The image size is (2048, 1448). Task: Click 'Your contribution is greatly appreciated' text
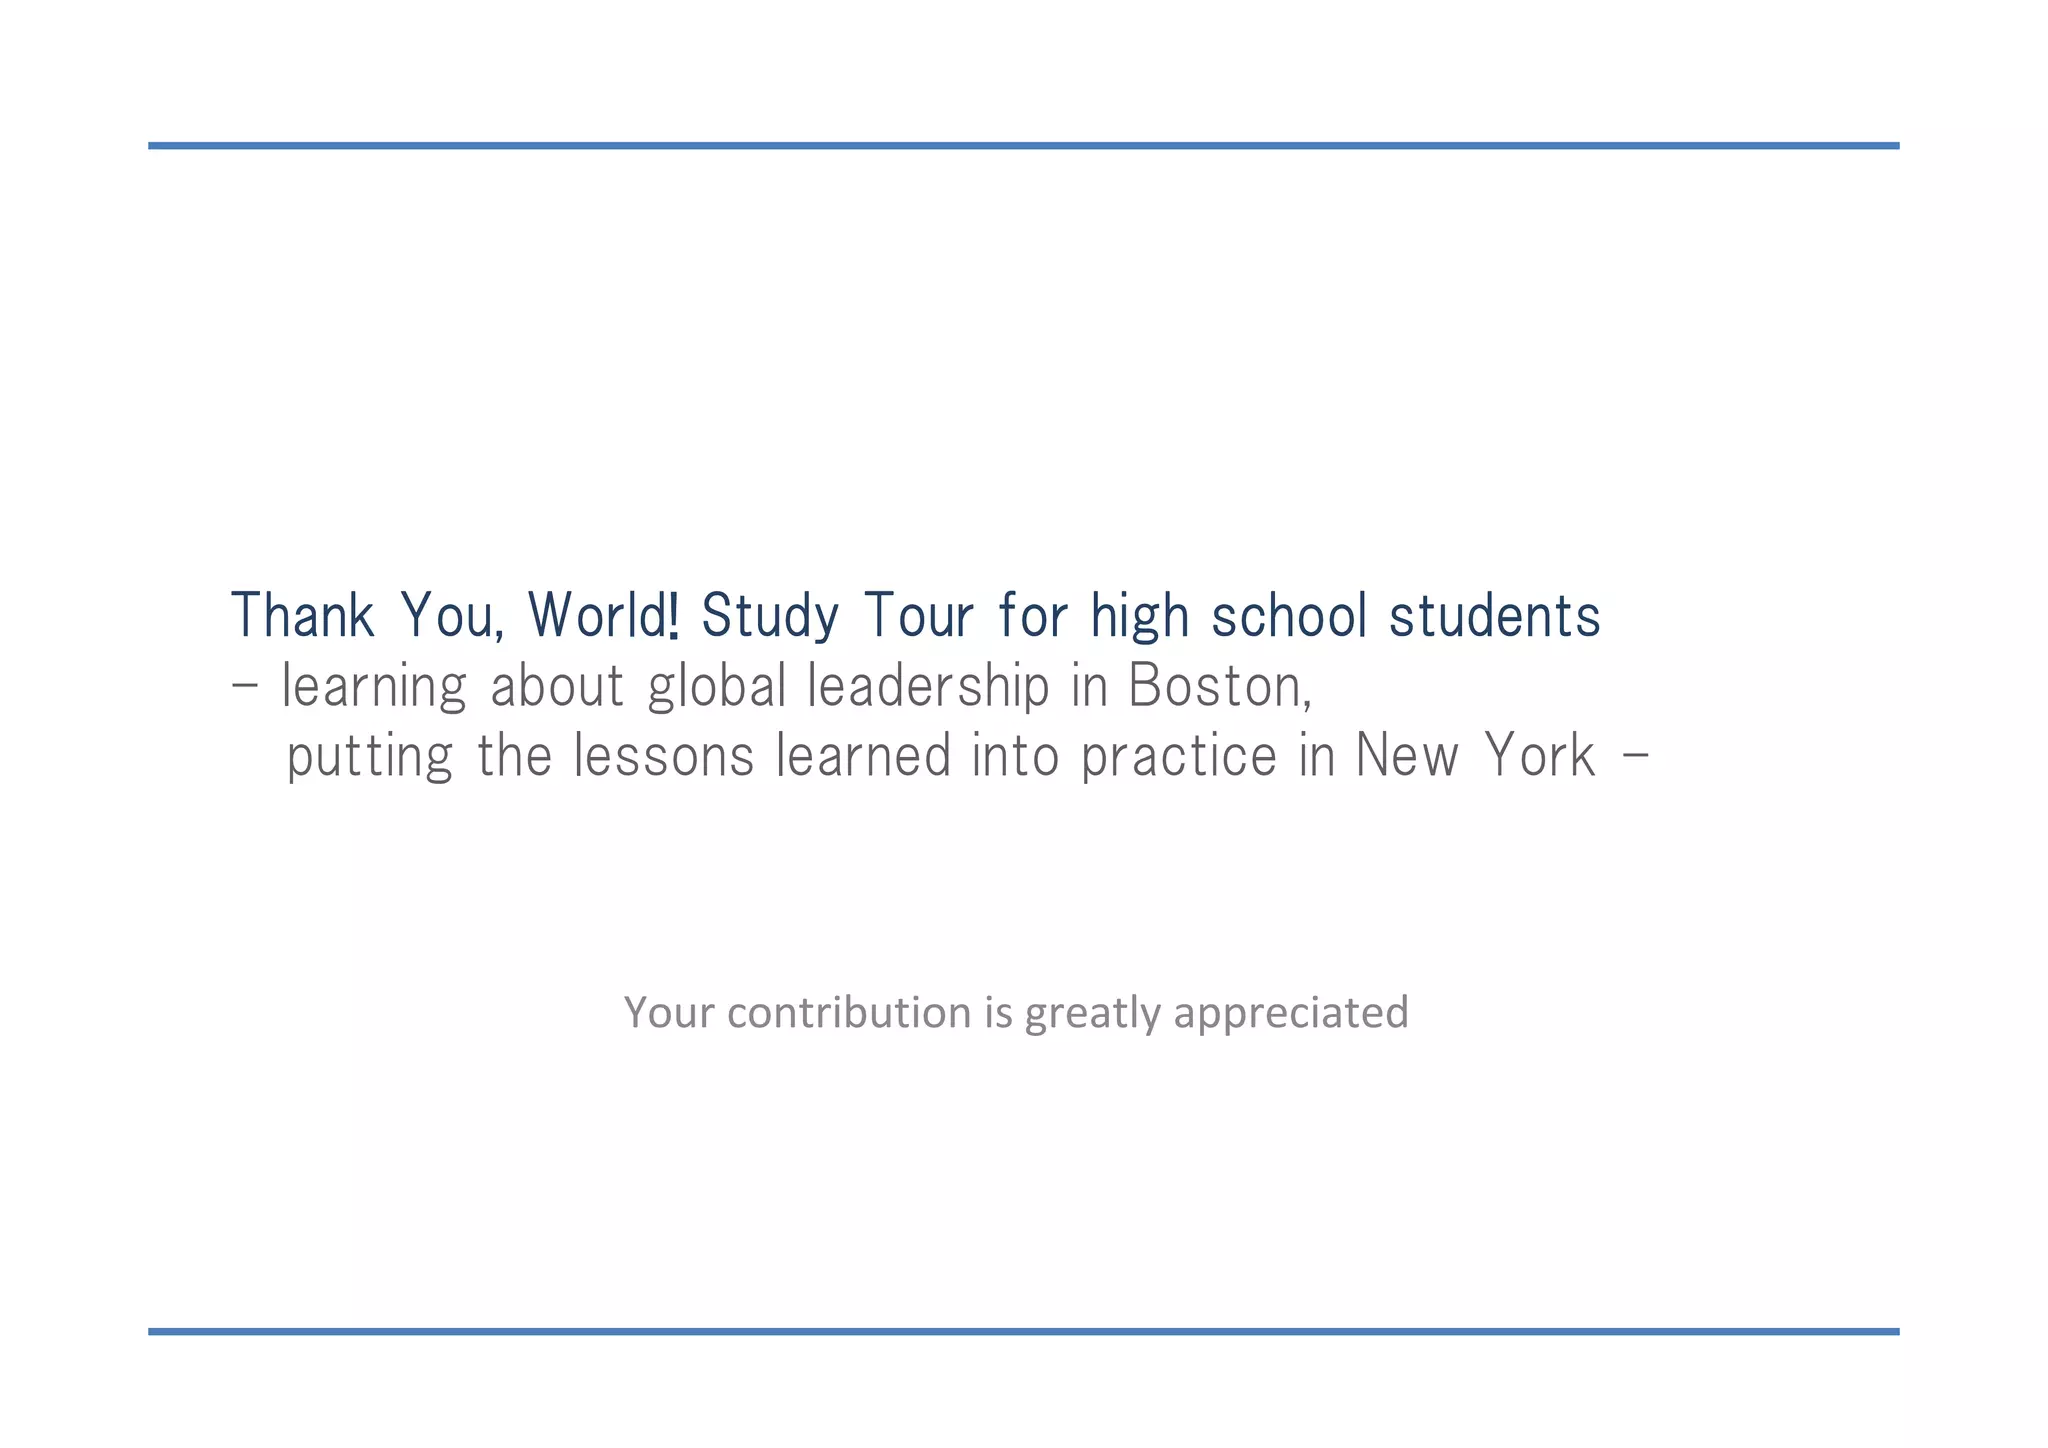[1016, 1013]
